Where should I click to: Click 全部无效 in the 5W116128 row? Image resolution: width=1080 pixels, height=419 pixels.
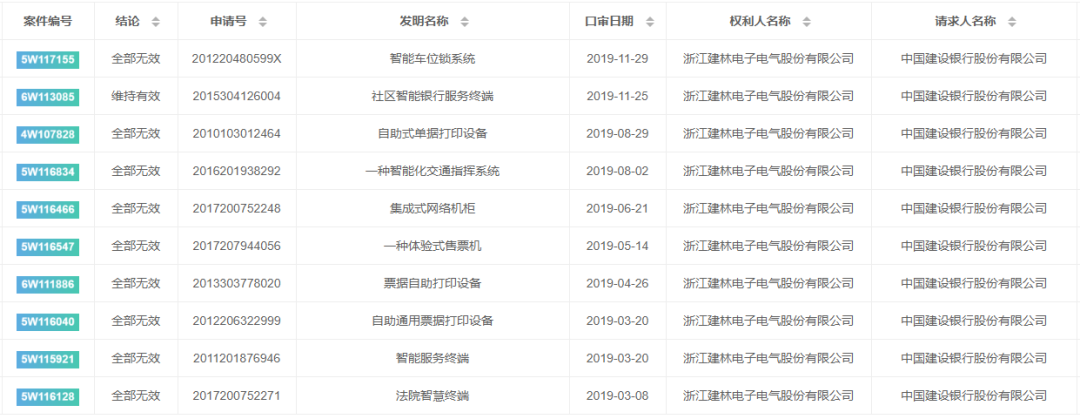pyautogui.click(x=136, y=396)
